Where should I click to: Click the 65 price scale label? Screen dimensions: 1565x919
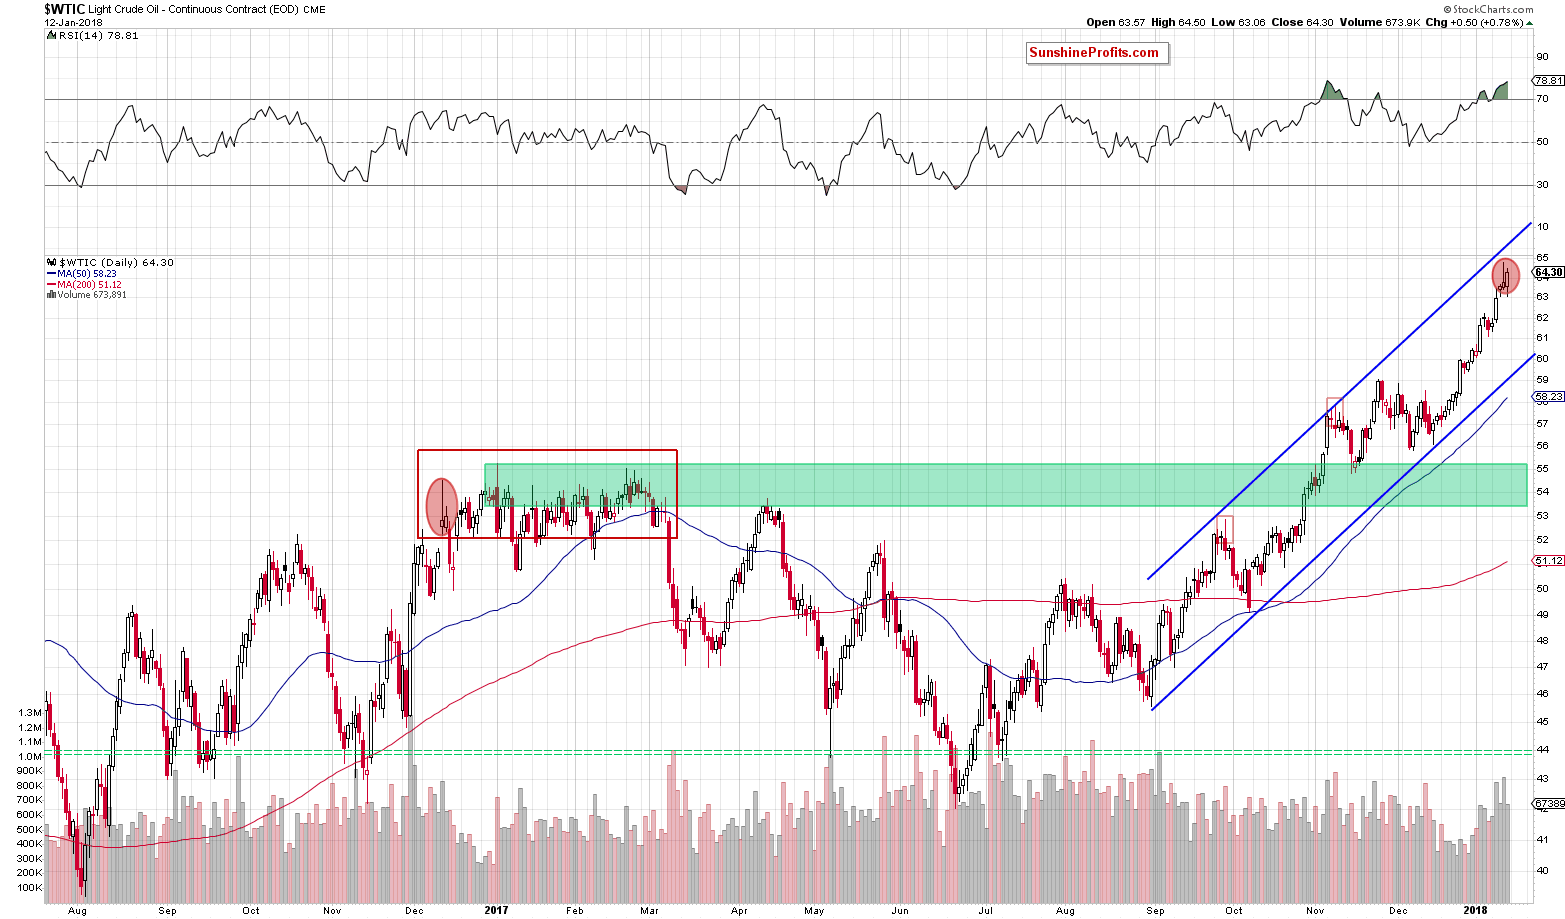point(1543,257)
